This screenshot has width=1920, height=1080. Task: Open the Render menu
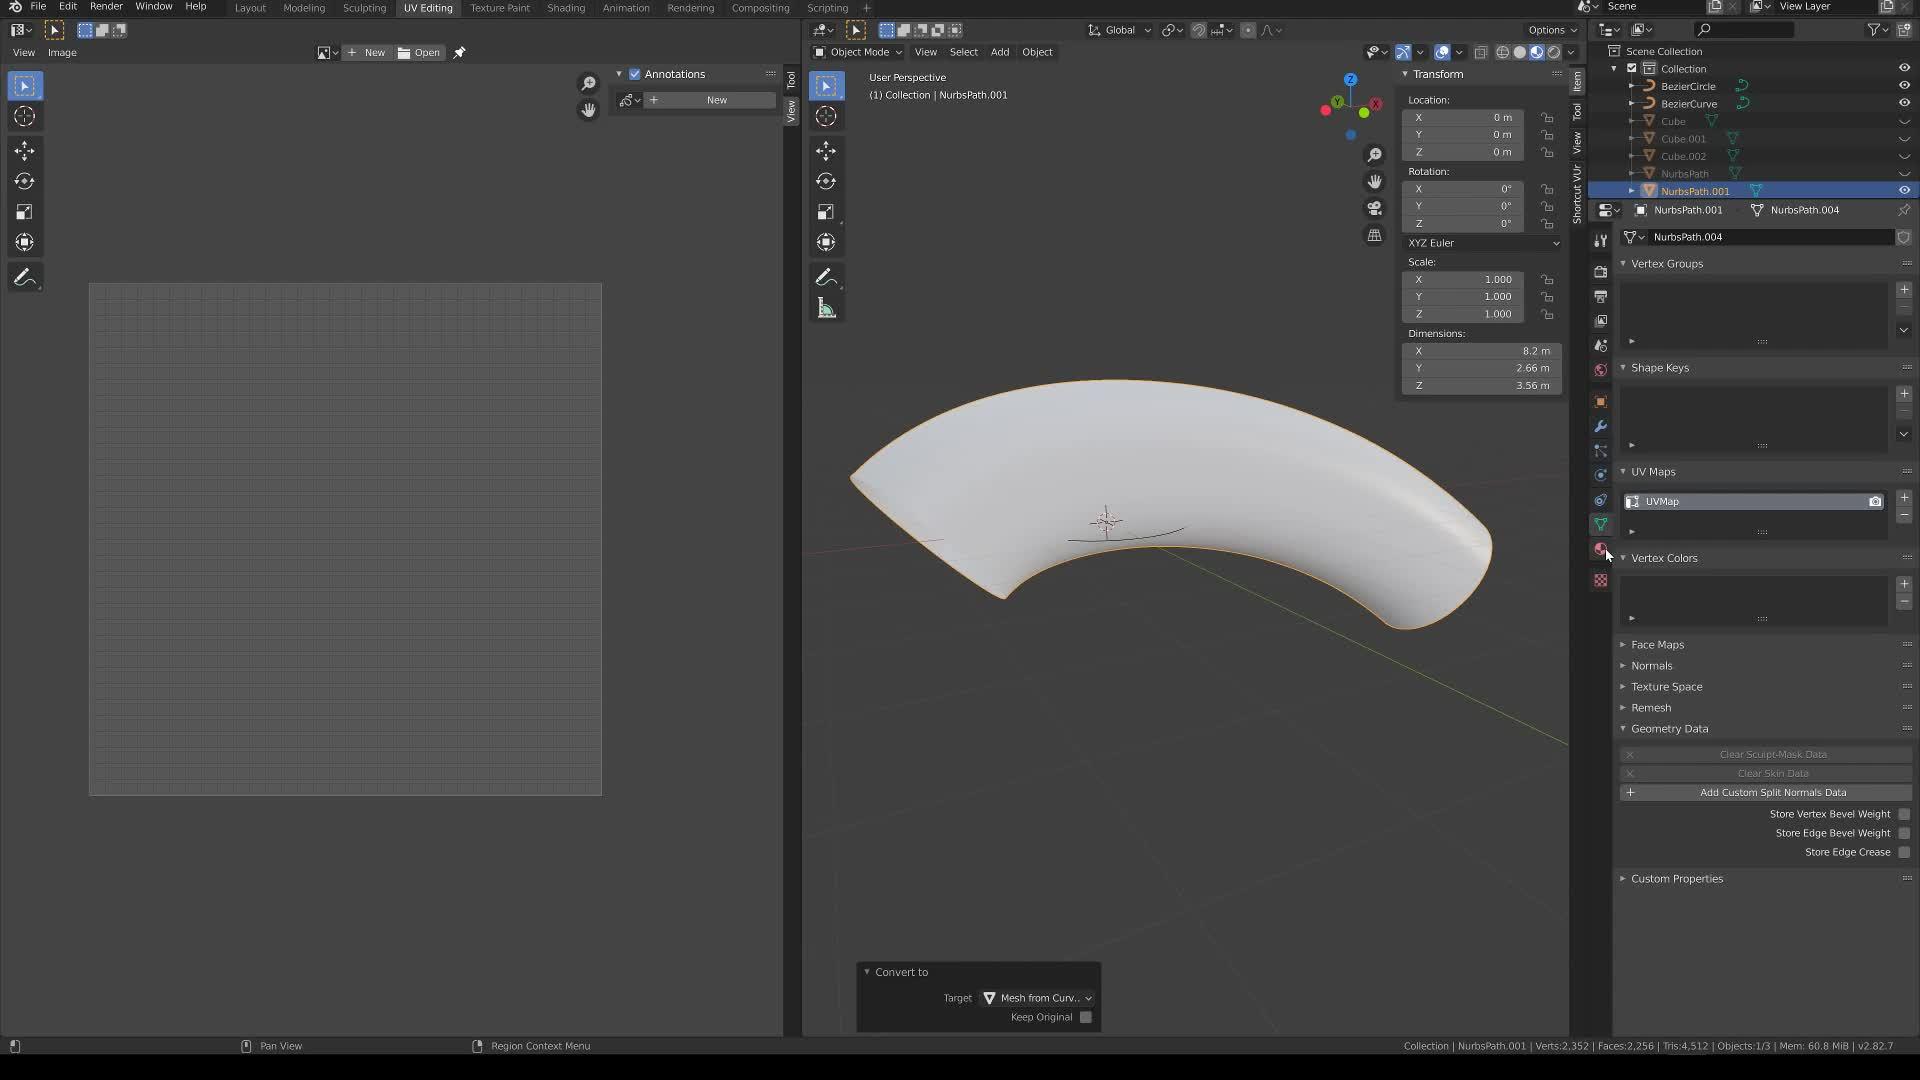[106, 7]
